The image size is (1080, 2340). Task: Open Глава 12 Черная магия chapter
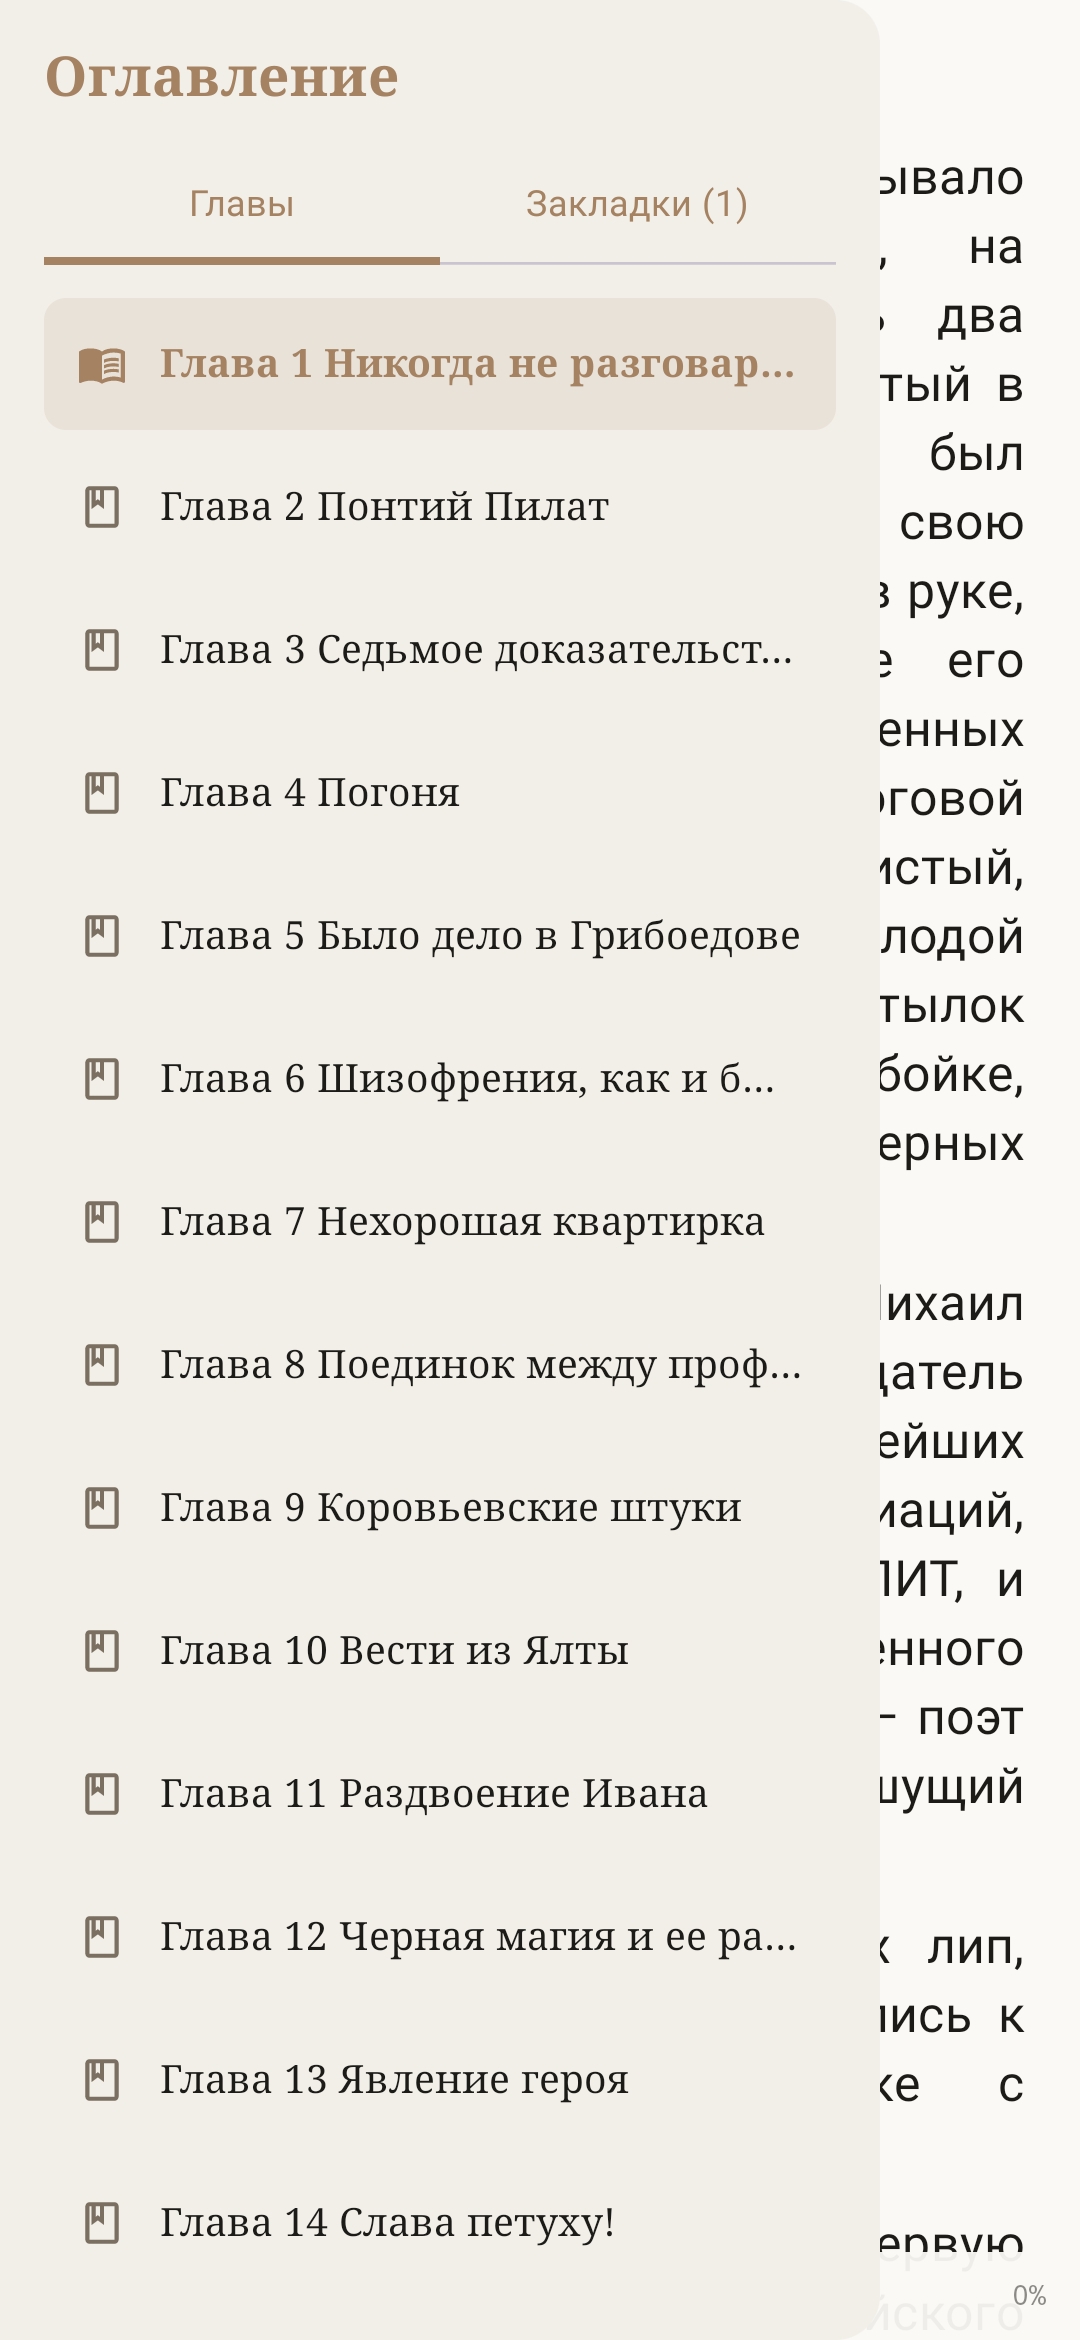point(440,1937)
